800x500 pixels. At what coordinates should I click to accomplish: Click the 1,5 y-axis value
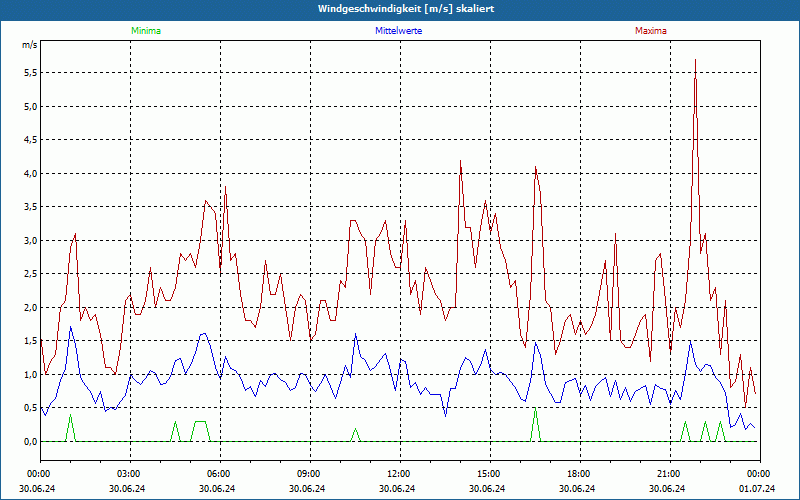pos(31,341)
